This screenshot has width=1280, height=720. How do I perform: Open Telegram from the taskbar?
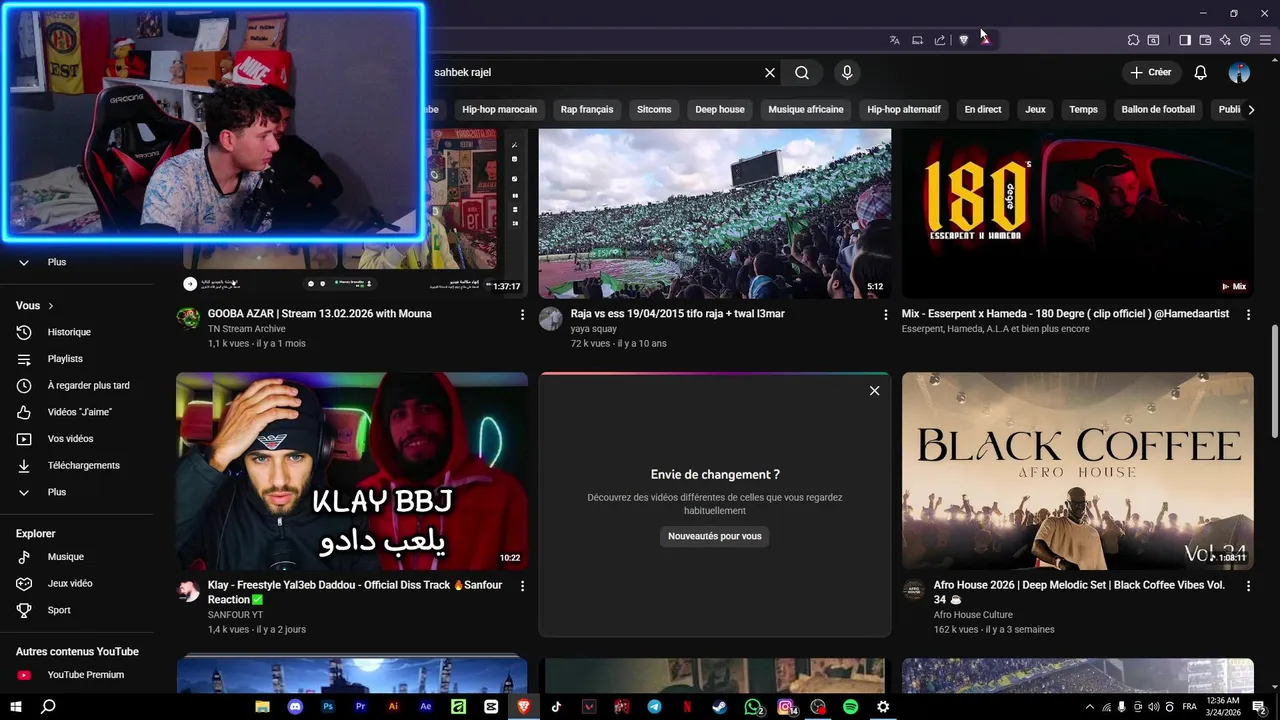point(654,707)
